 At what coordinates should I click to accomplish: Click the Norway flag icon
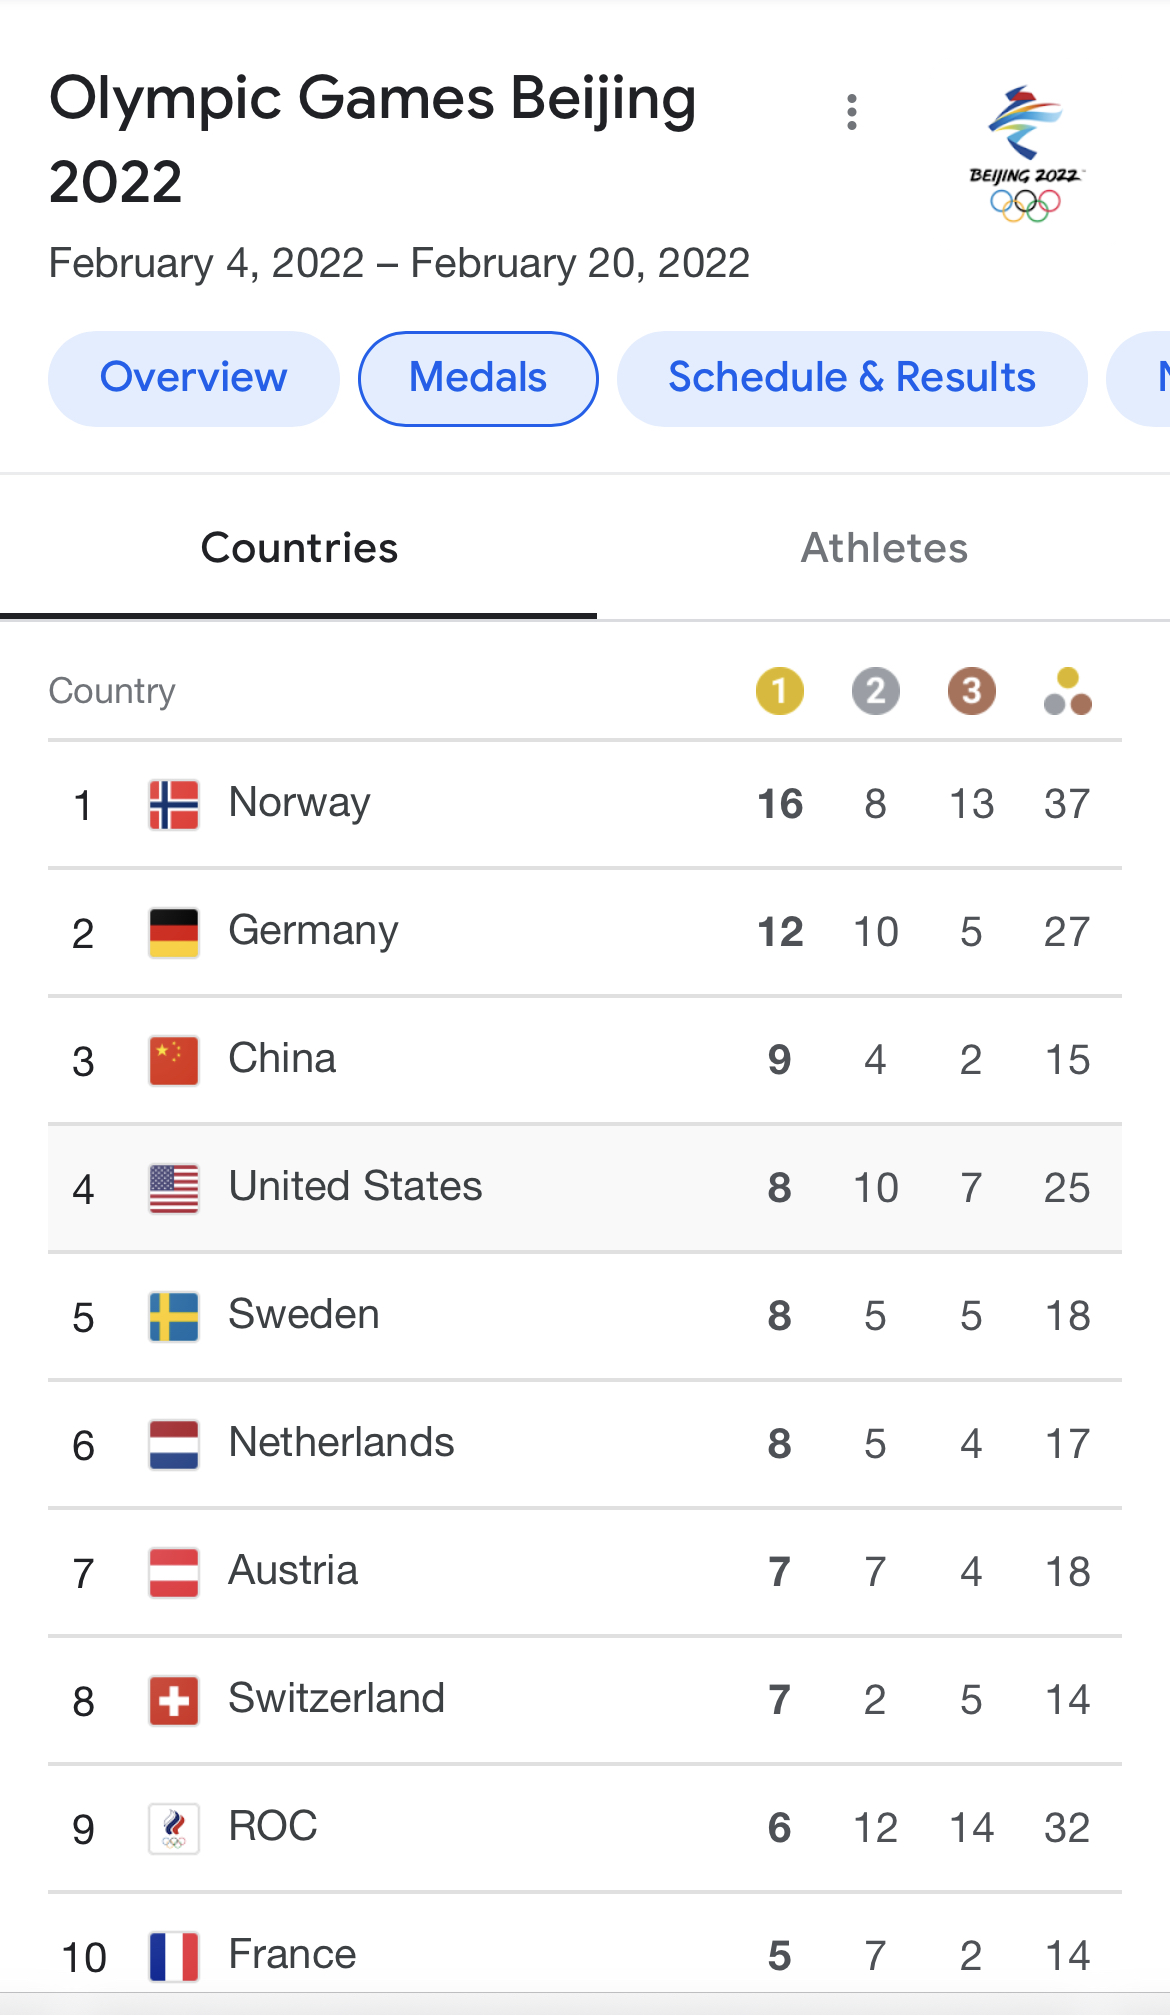174,805
